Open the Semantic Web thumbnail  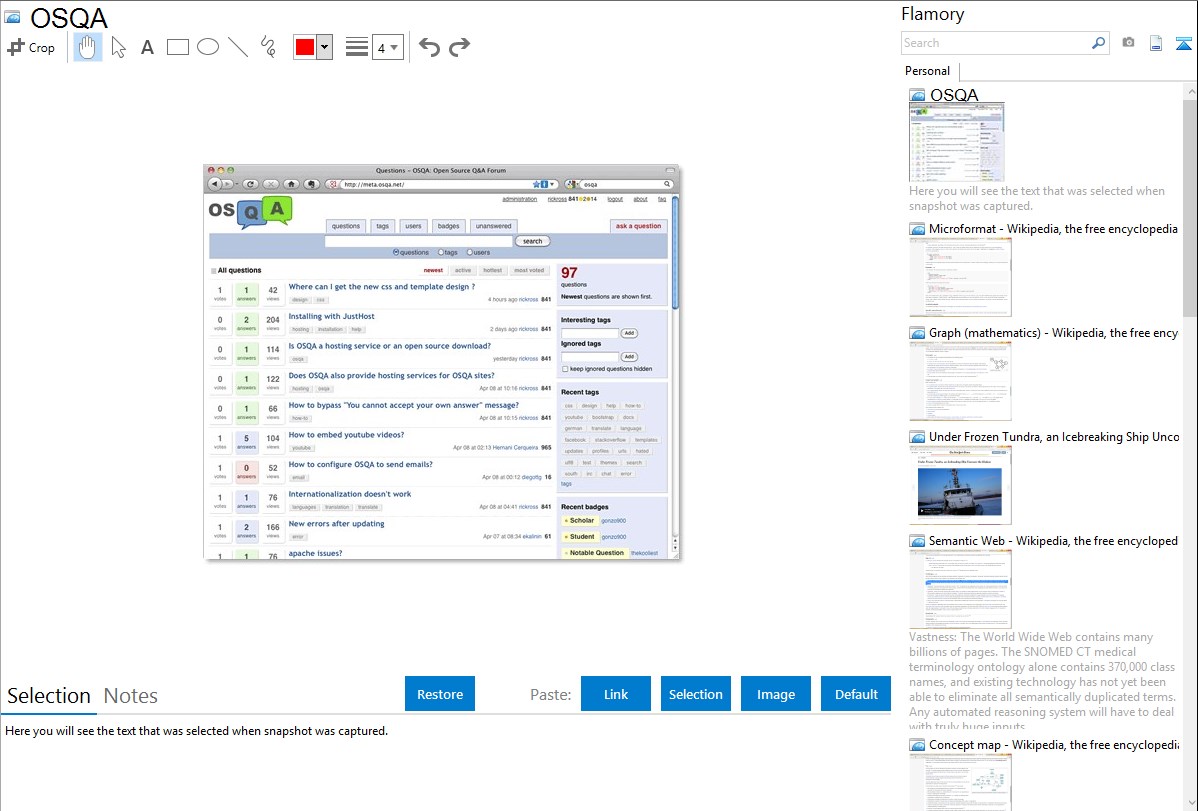click(x=960, y=589)
